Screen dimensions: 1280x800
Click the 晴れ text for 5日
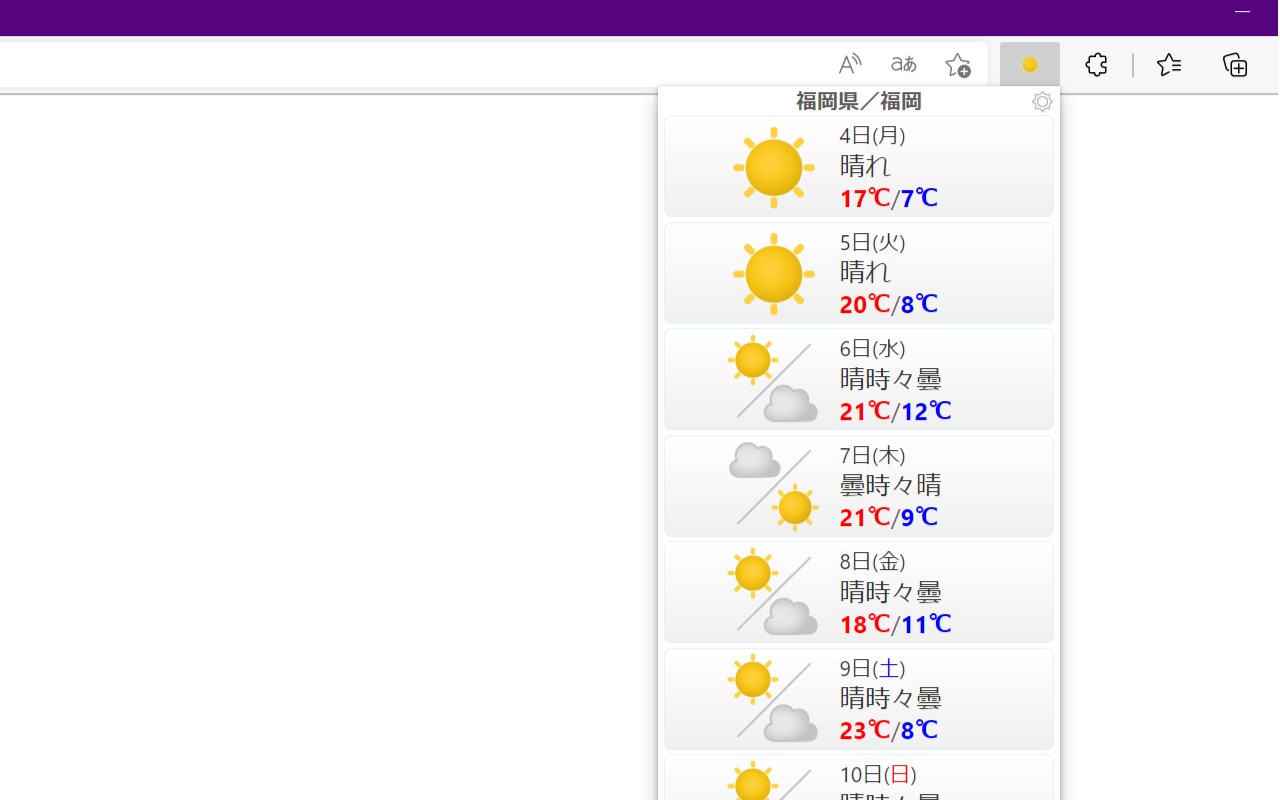pyautogui.click(x=865, y=272)
